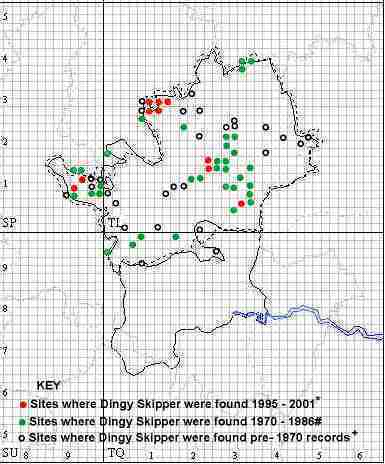Click the "TQ" grid square label
385x464 pixels.
(x=116, y=453)
